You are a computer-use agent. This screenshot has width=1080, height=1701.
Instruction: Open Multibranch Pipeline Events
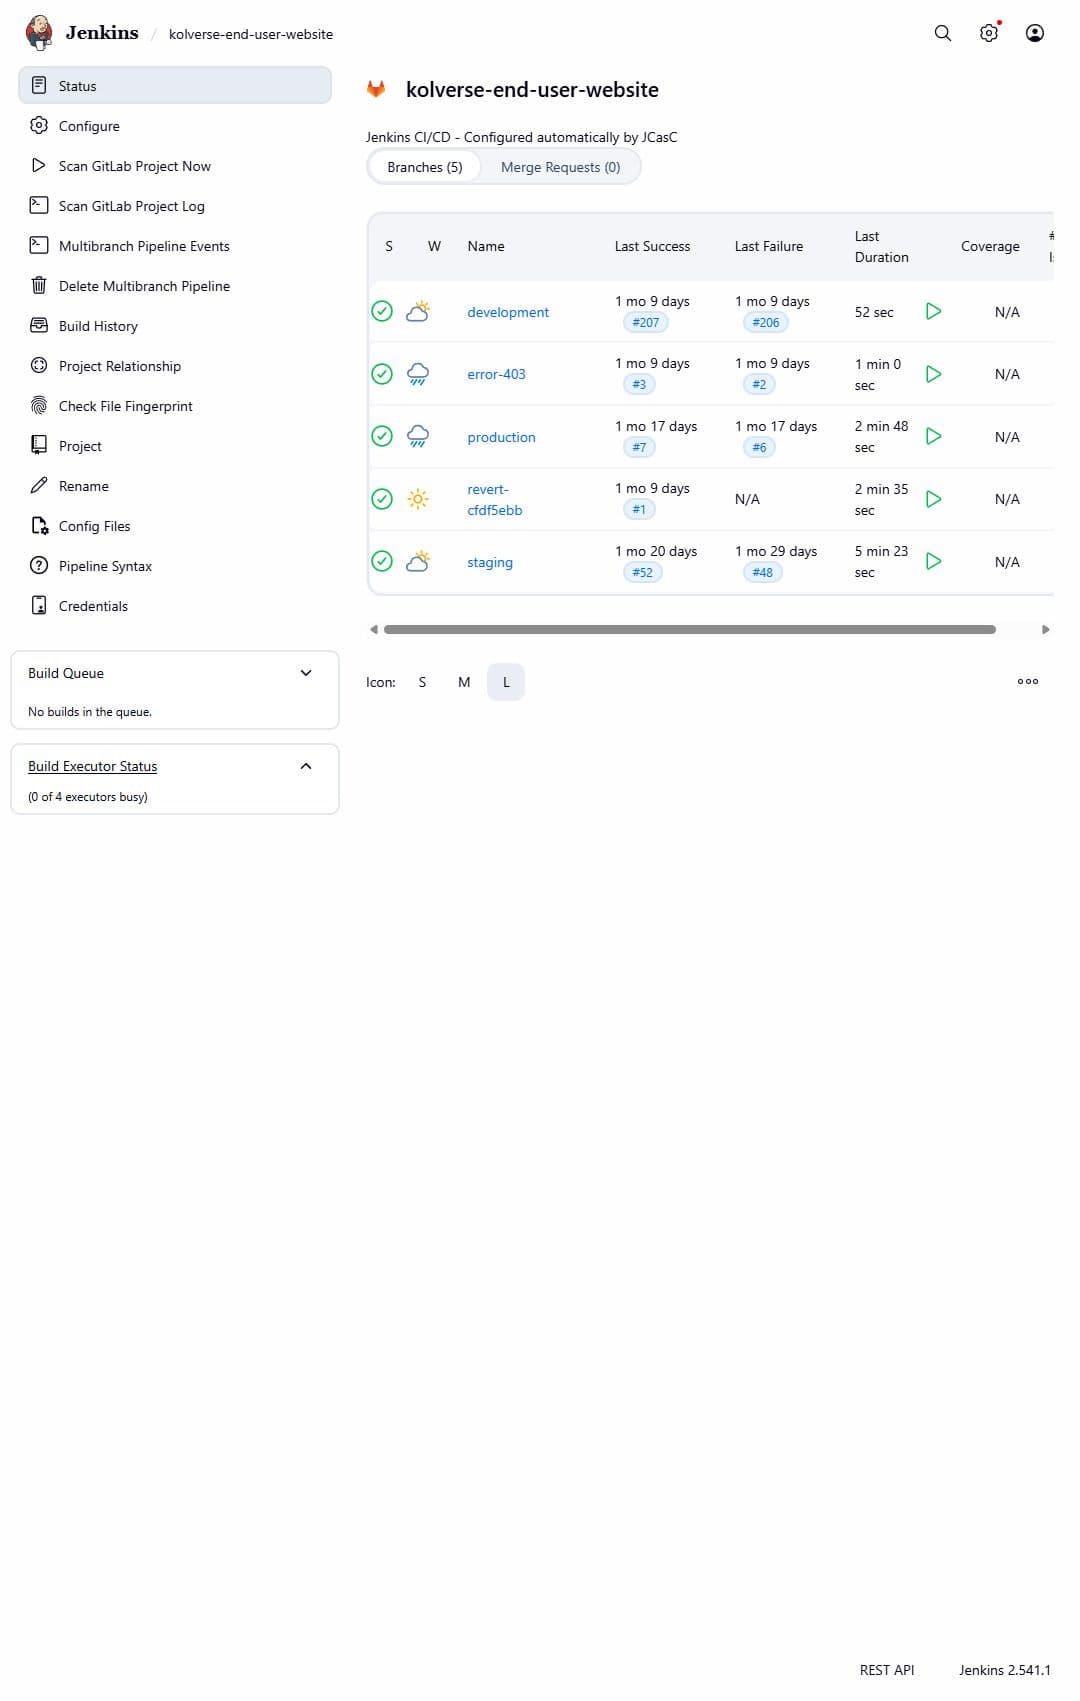coord(175,246)
